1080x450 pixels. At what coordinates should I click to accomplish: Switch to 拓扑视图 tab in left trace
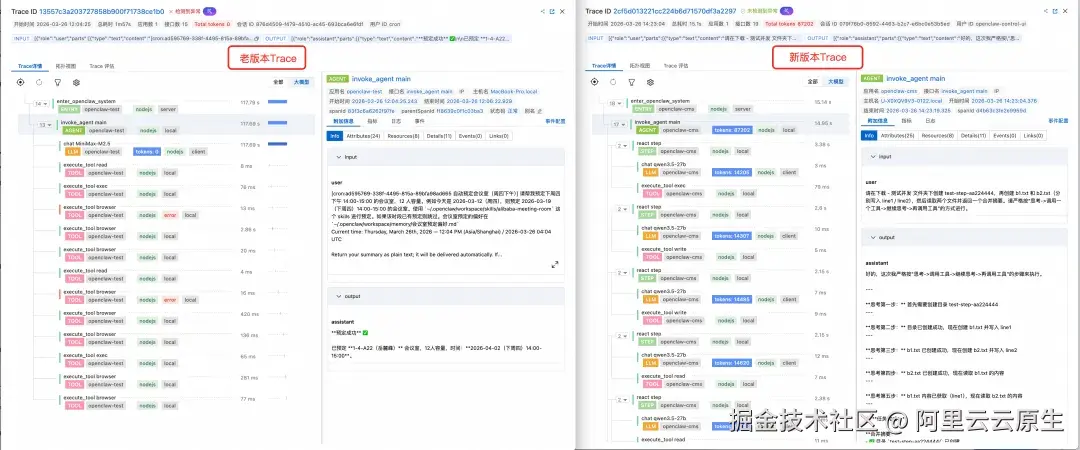point(66,66)
